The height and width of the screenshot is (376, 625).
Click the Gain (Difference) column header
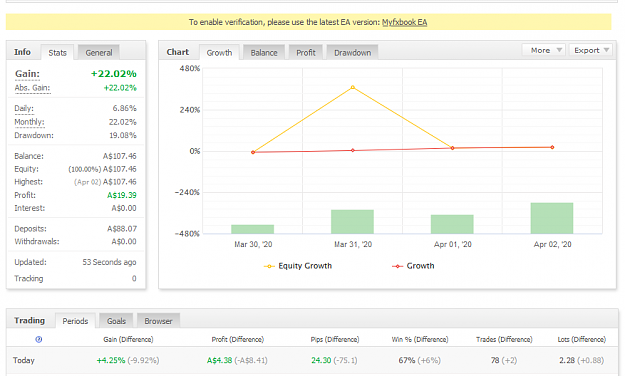point(128,339)
